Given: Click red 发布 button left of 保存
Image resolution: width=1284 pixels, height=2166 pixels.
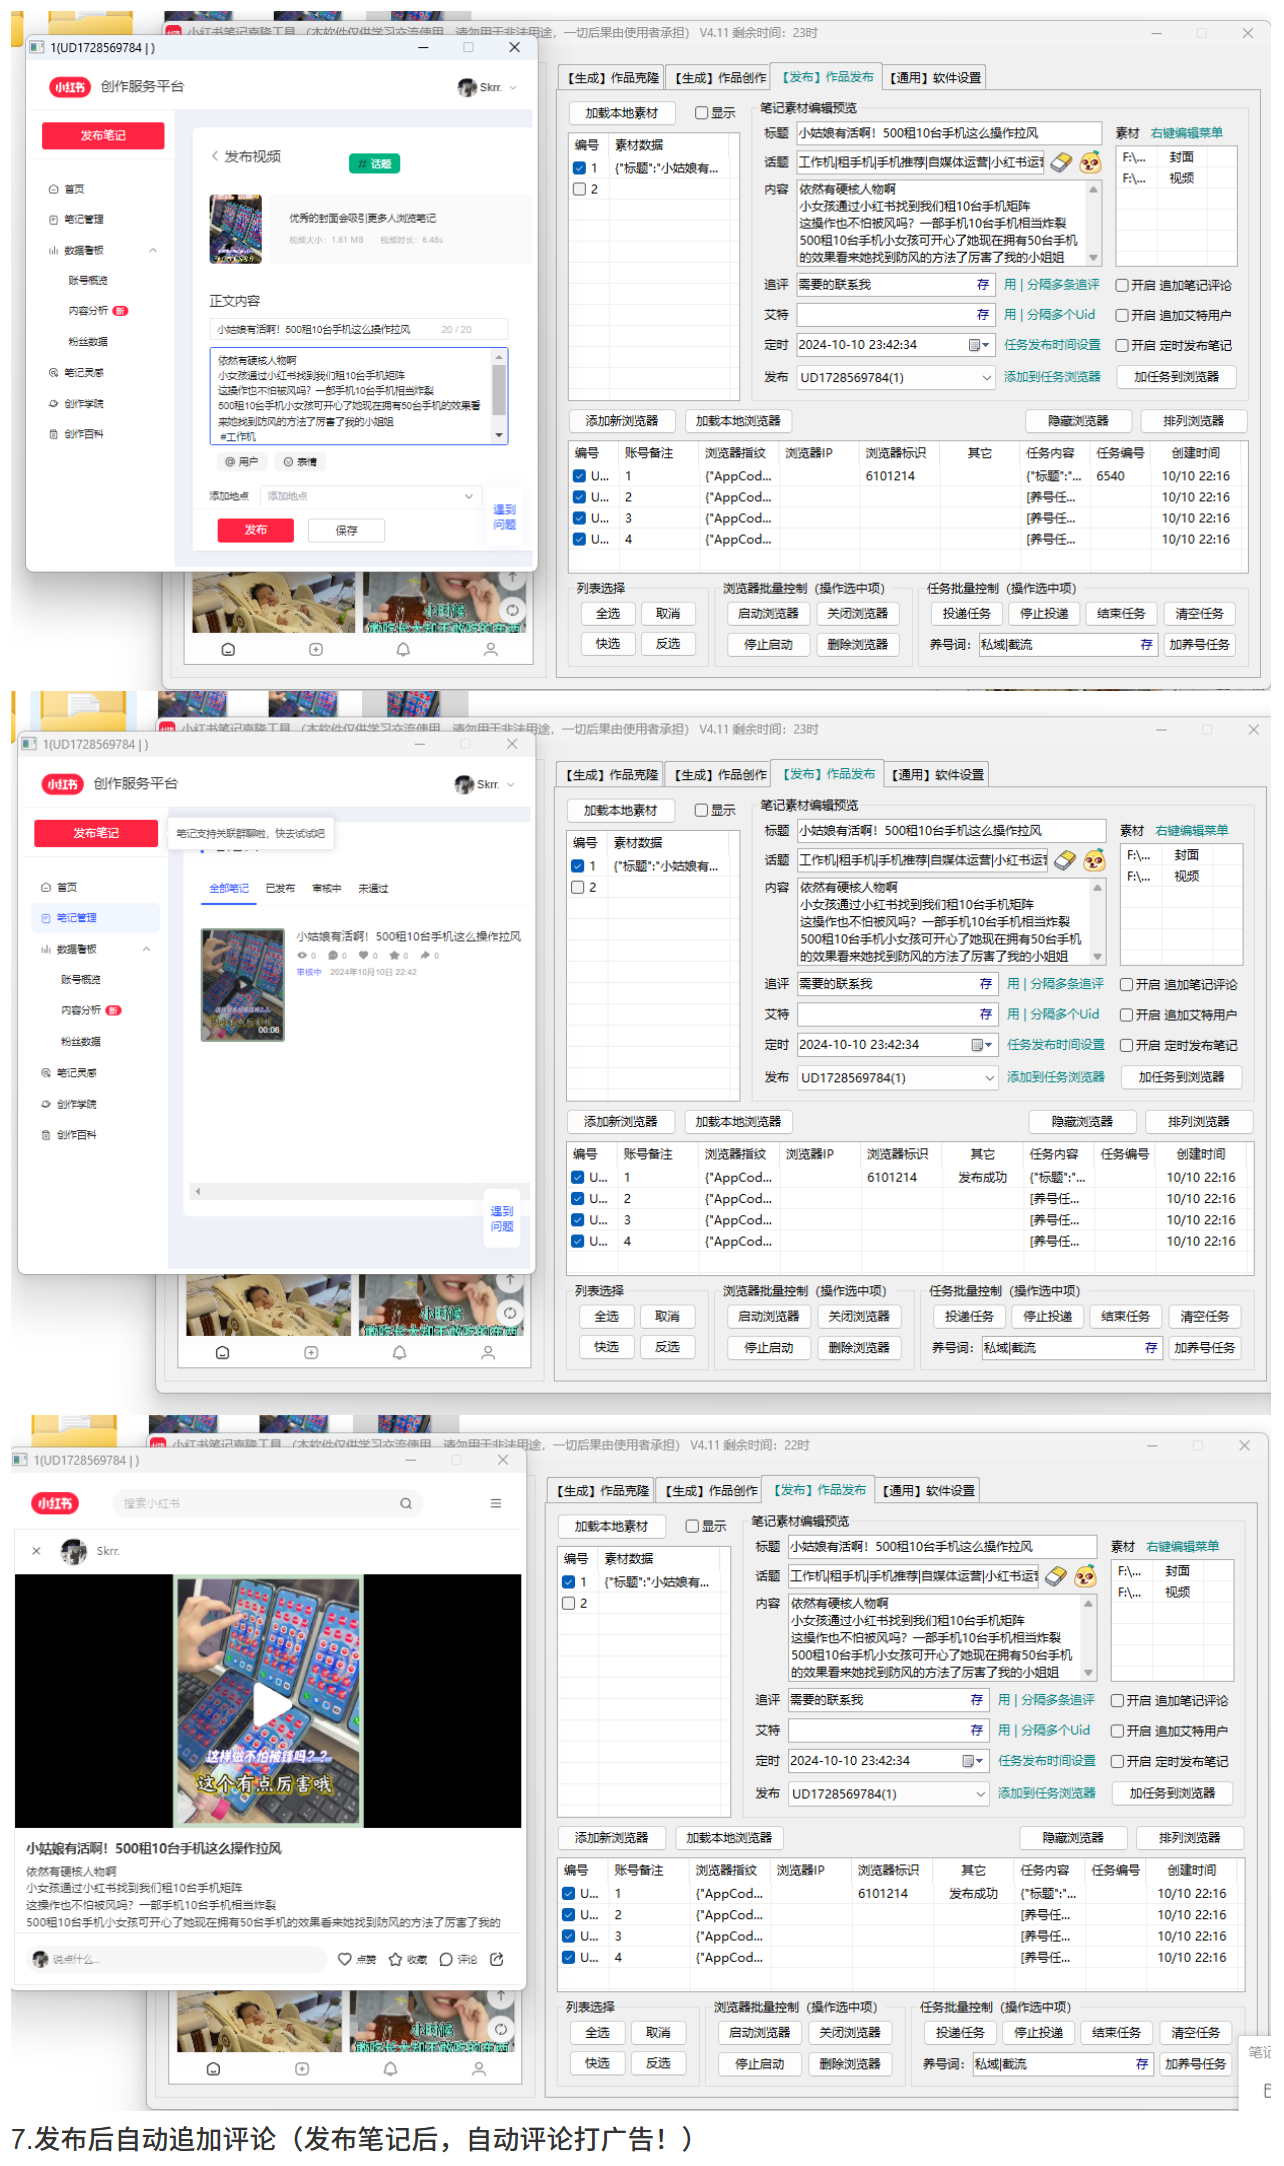Looking at the screenshot, I should (256, 530).
